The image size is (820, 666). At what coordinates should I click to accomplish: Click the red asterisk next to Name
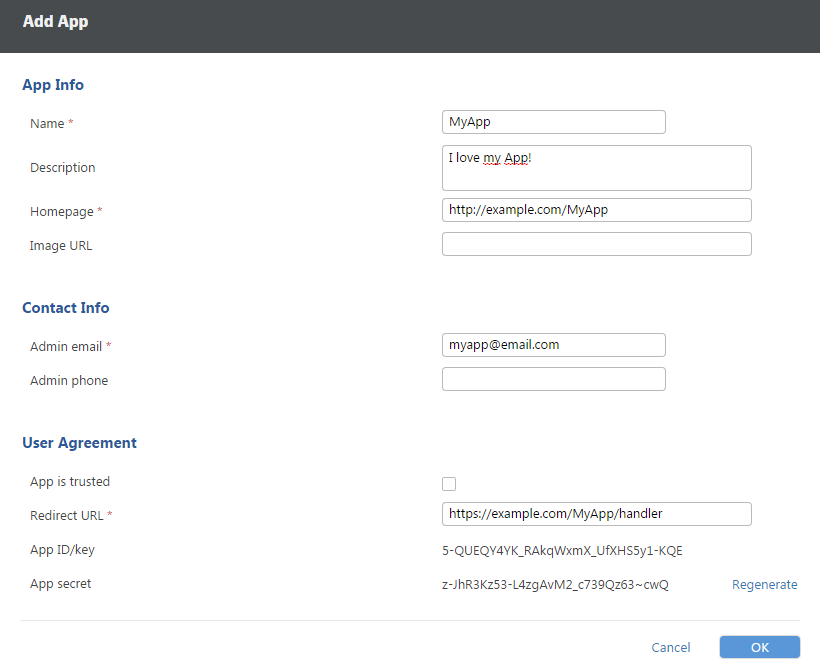click(69, 122)
